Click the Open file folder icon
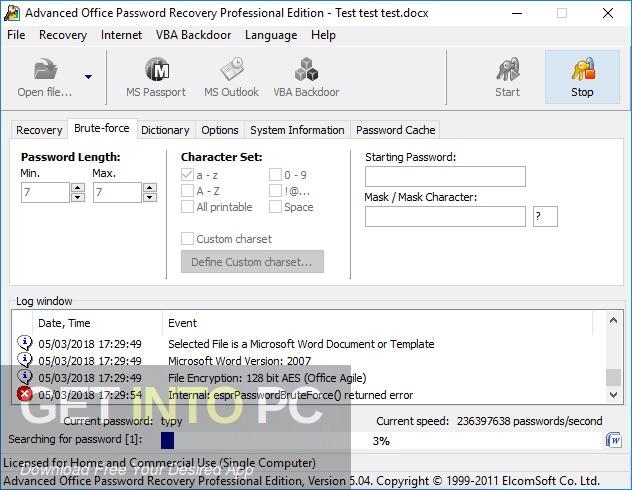Image resolution: width=632 pixels, height=490 pixels. point(45,69)
